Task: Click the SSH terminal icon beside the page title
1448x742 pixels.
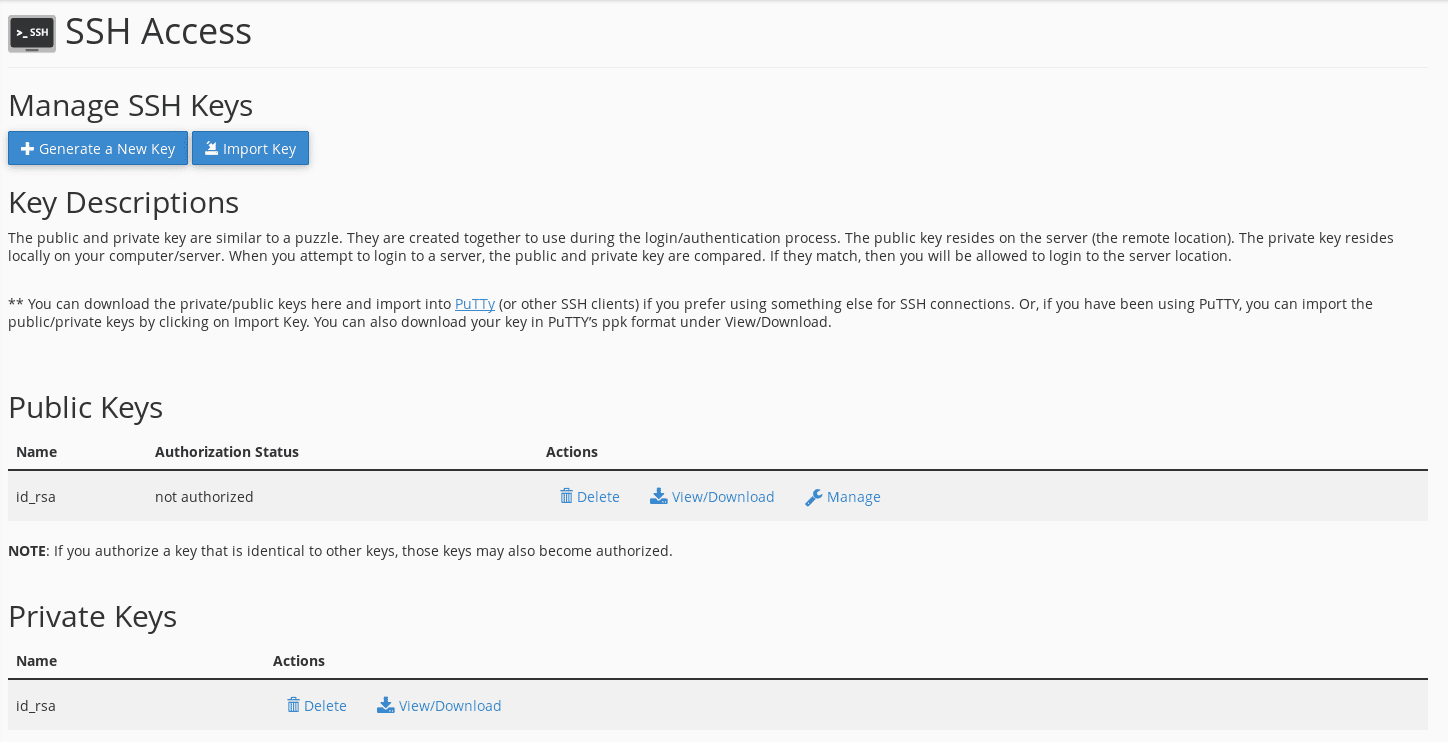Action: [31, 33]
